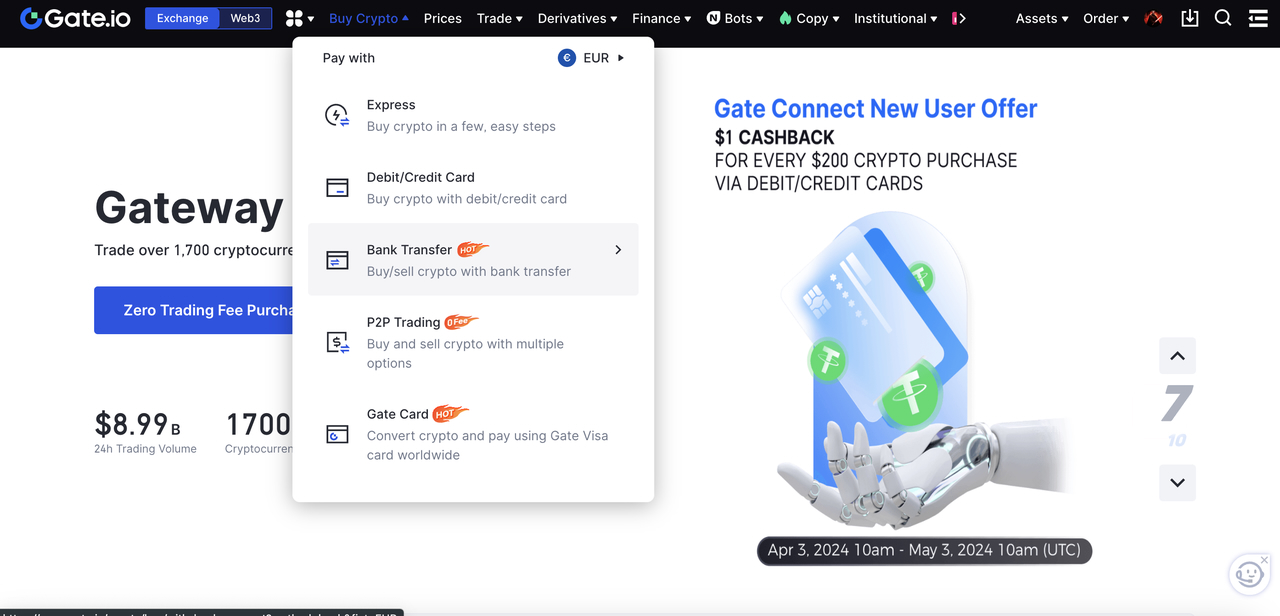Expand the Assets dropdown
This screenshot has width=1280, height=616.
(1042, 18)
